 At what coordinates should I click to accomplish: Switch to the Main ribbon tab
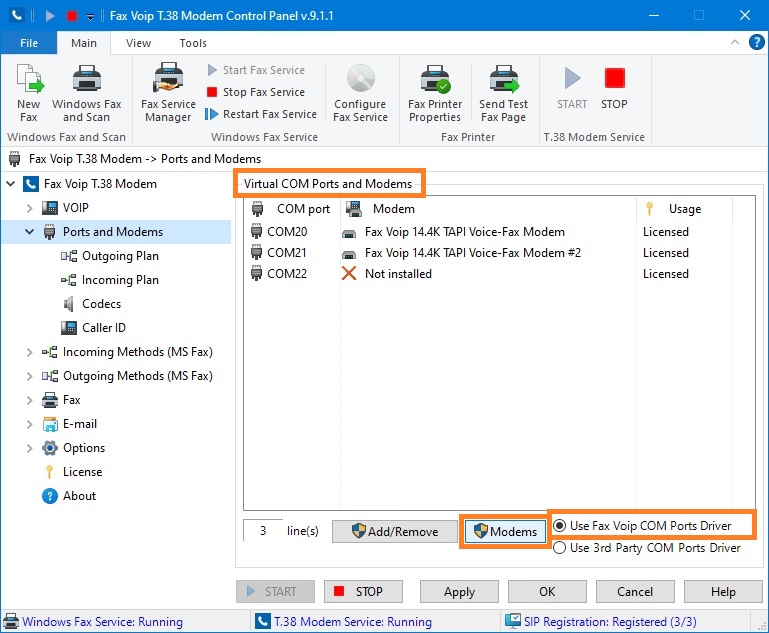(84, 43)
